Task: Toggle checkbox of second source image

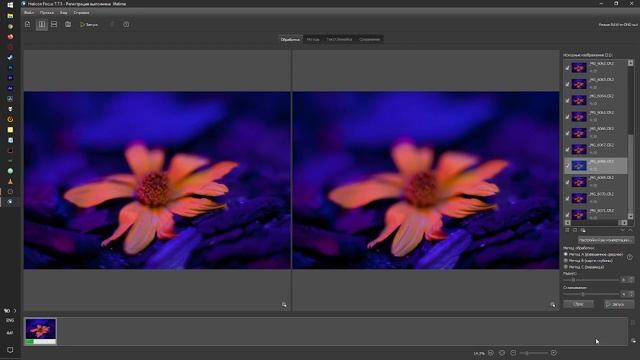Action: tap(567, 84)
